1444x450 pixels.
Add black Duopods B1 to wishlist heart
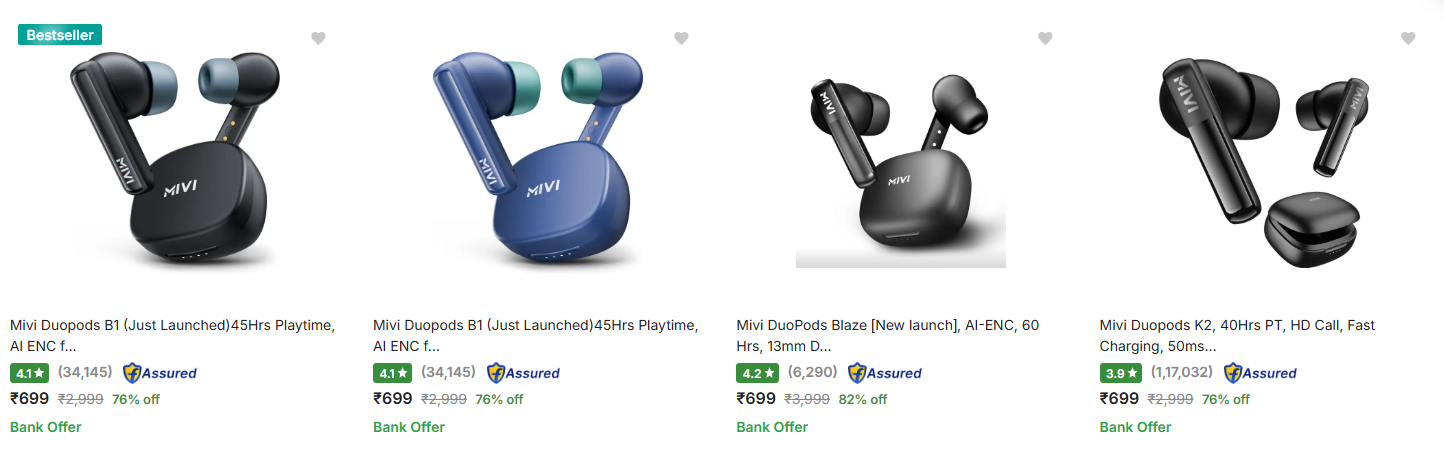(x=318, y=38)
